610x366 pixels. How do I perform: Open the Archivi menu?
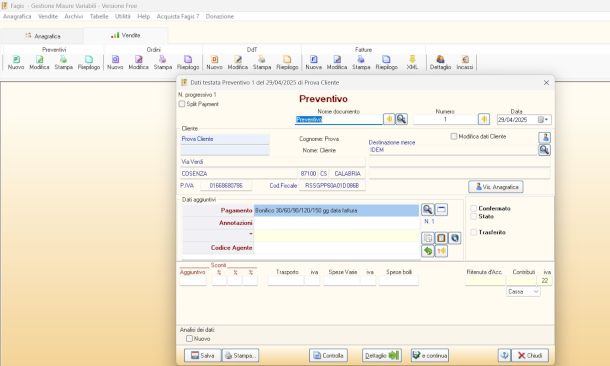(74, 16)
